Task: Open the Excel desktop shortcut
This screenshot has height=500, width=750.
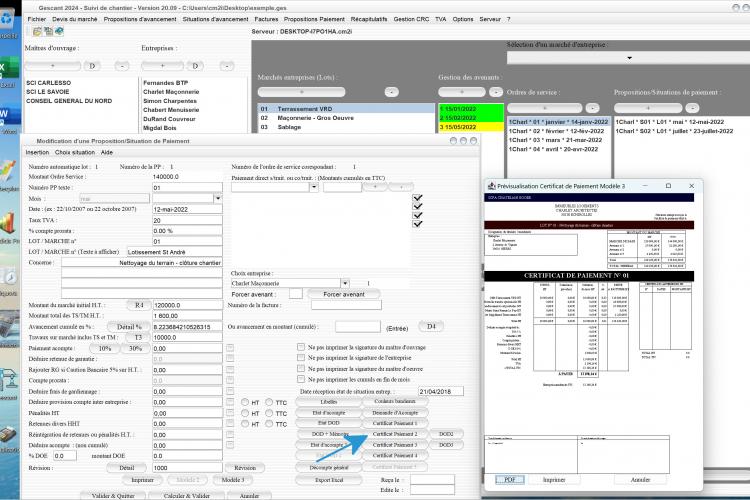Action: pyautogui.click(x=7, y=73)
